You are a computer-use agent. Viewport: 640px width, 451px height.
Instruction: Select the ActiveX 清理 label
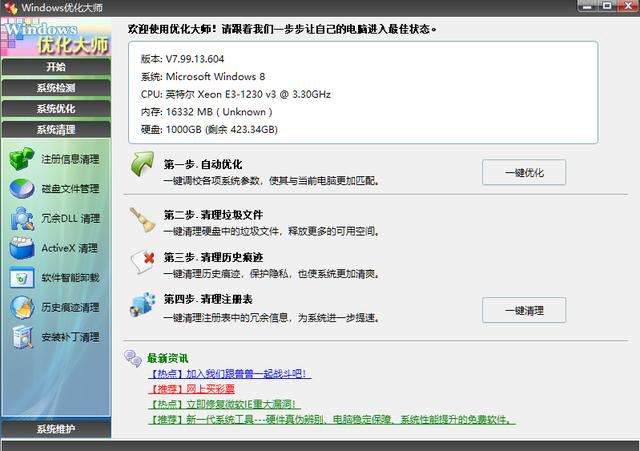(x=69, y=248)
